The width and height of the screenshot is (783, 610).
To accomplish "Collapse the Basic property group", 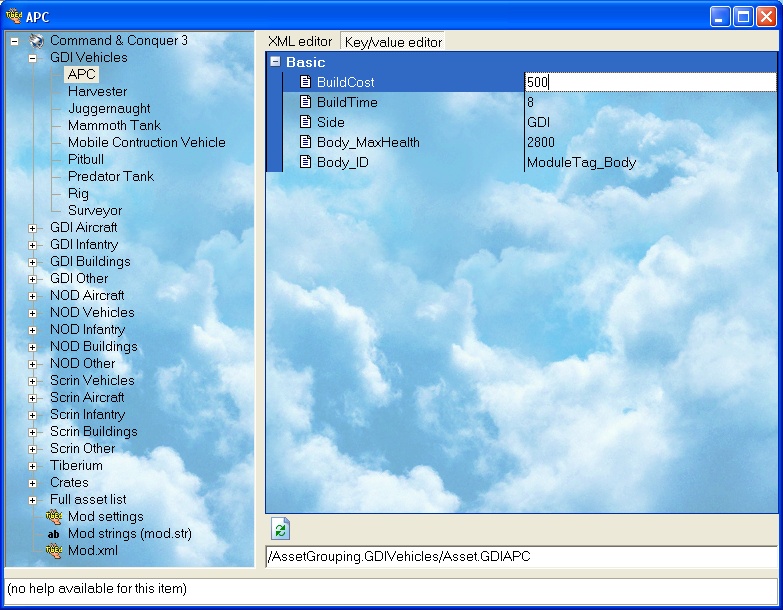I will click(275, 61).
